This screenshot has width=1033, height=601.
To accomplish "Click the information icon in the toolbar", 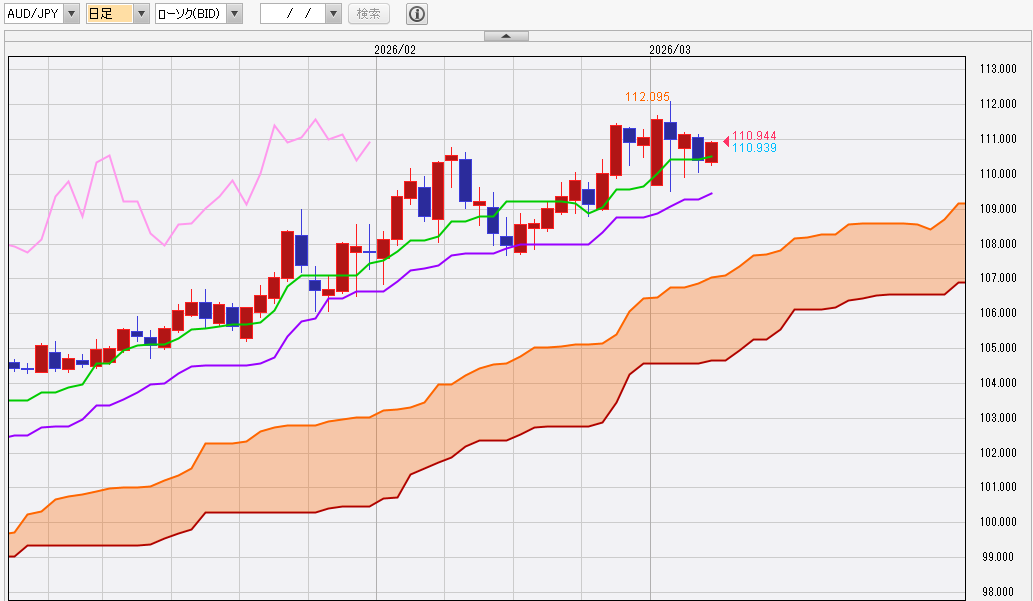I will point(417,14).
